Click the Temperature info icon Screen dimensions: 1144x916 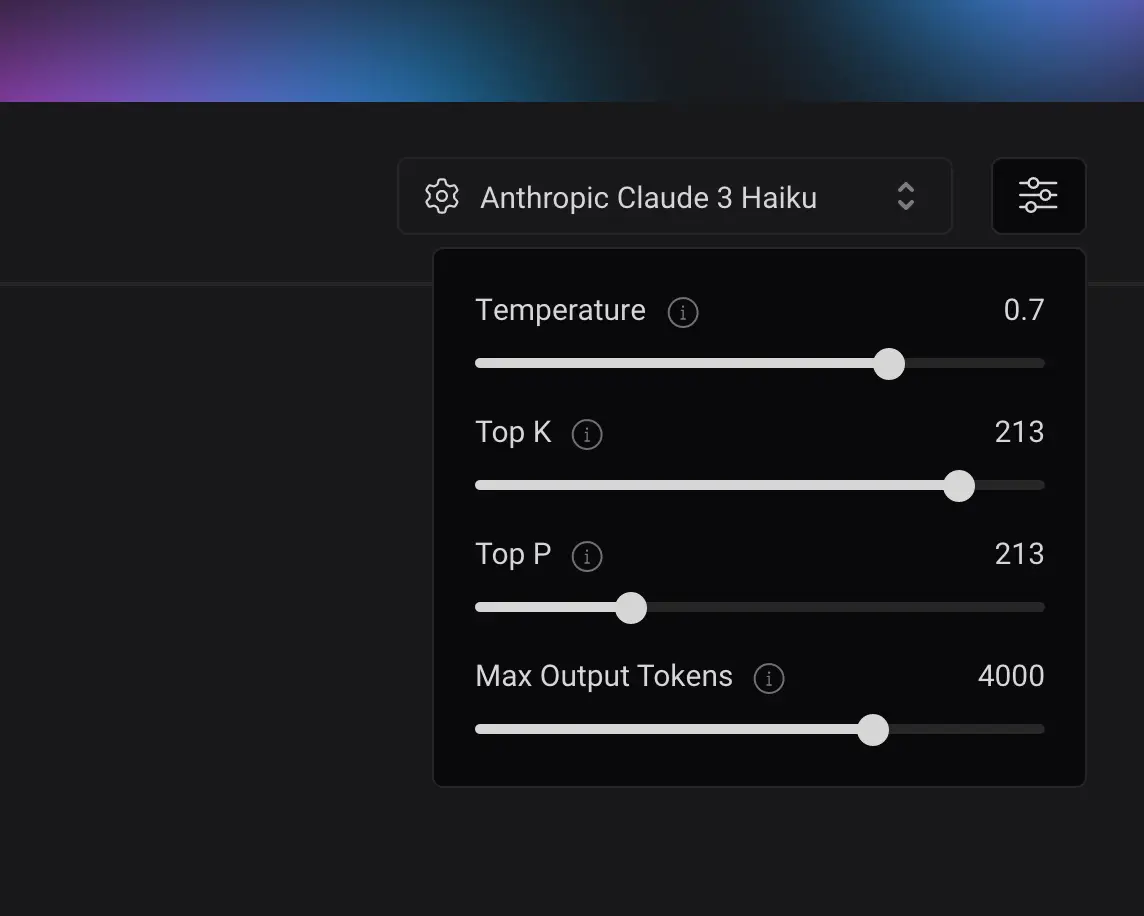click(x=683, y=312)
